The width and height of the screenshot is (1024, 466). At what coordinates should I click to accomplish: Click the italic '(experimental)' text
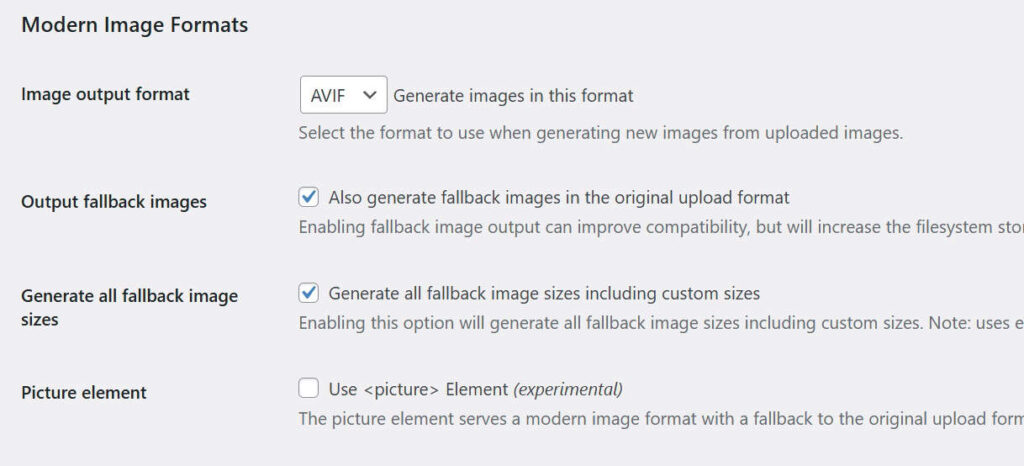click(568, 389)
